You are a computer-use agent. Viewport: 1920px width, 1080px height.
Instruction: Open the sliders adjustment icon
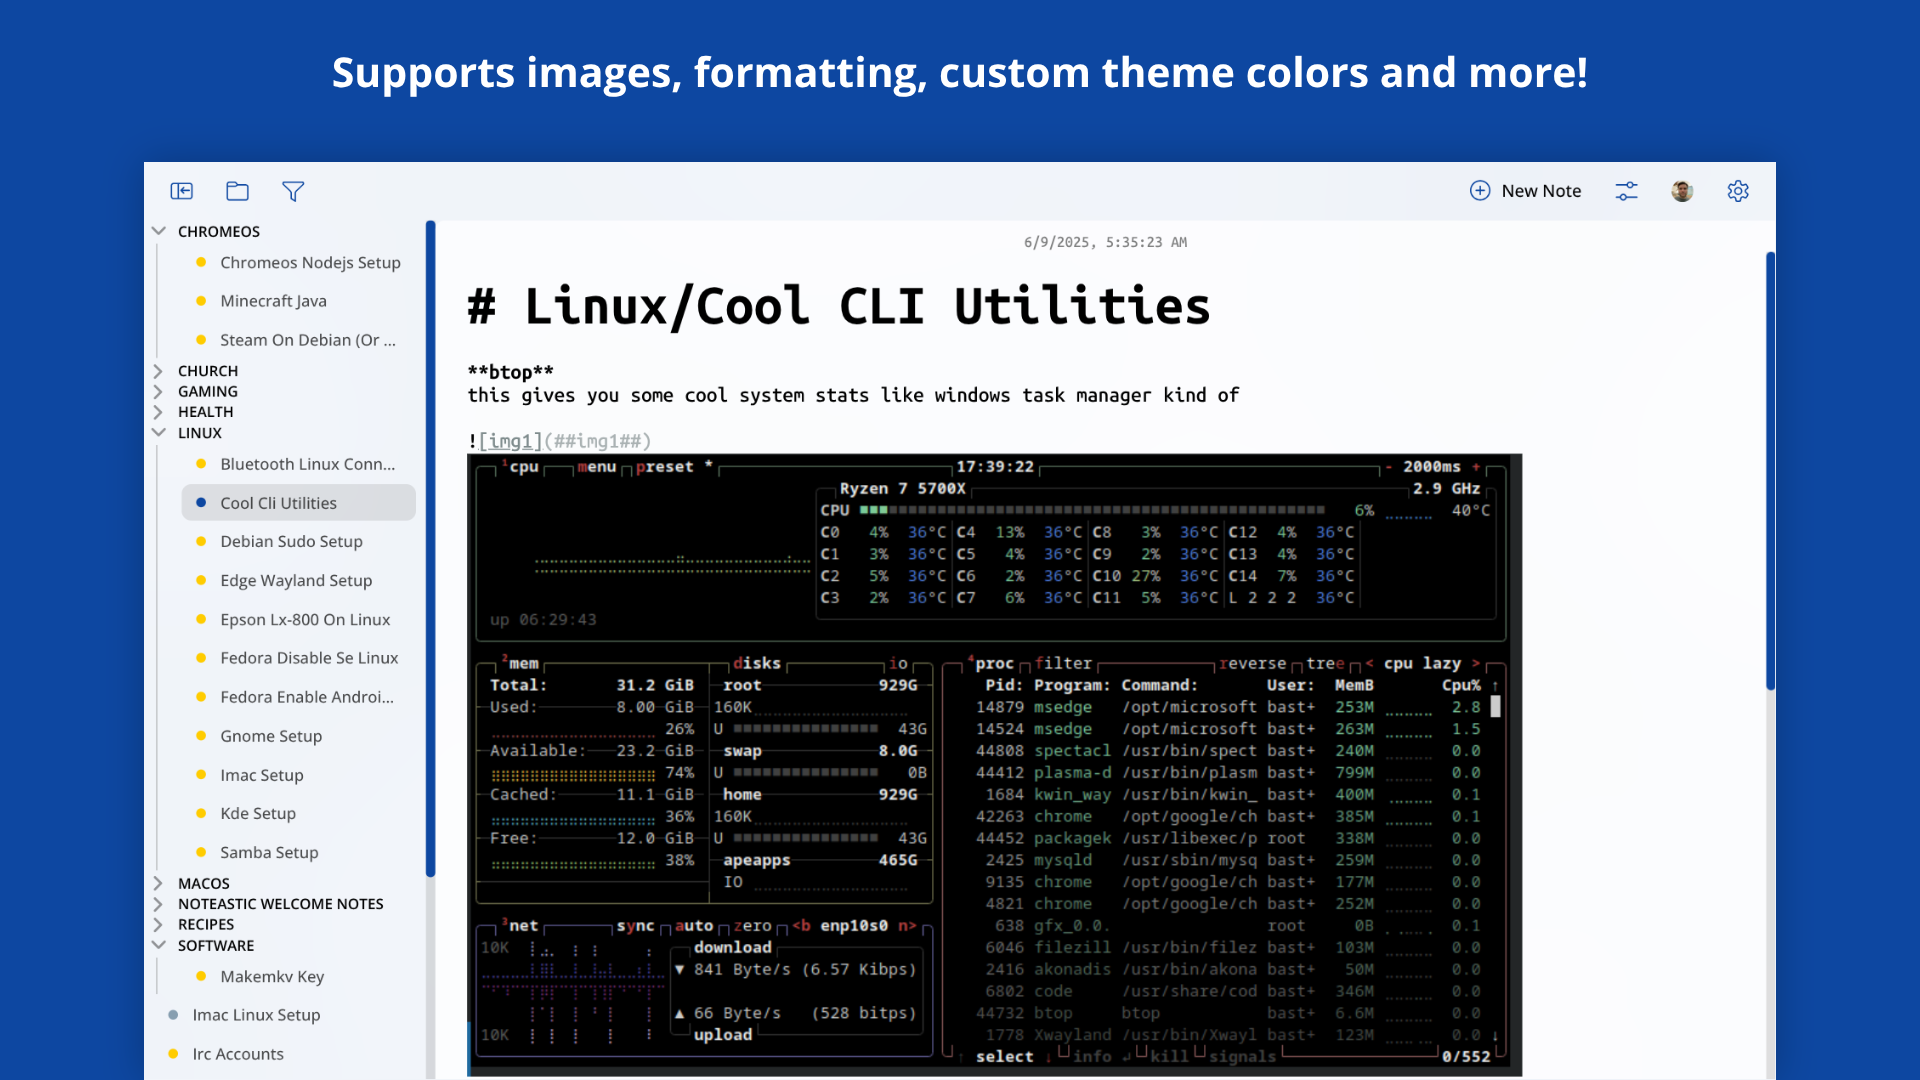(x=1627, y=191)
